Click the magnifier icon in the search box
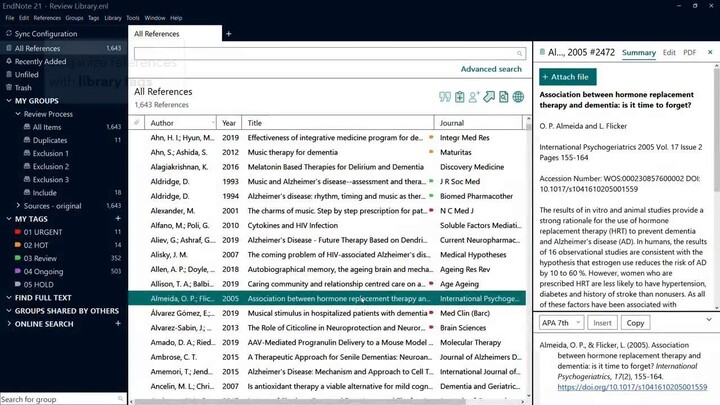This screenshot has height=405, width=720. (x=519, y=54)
